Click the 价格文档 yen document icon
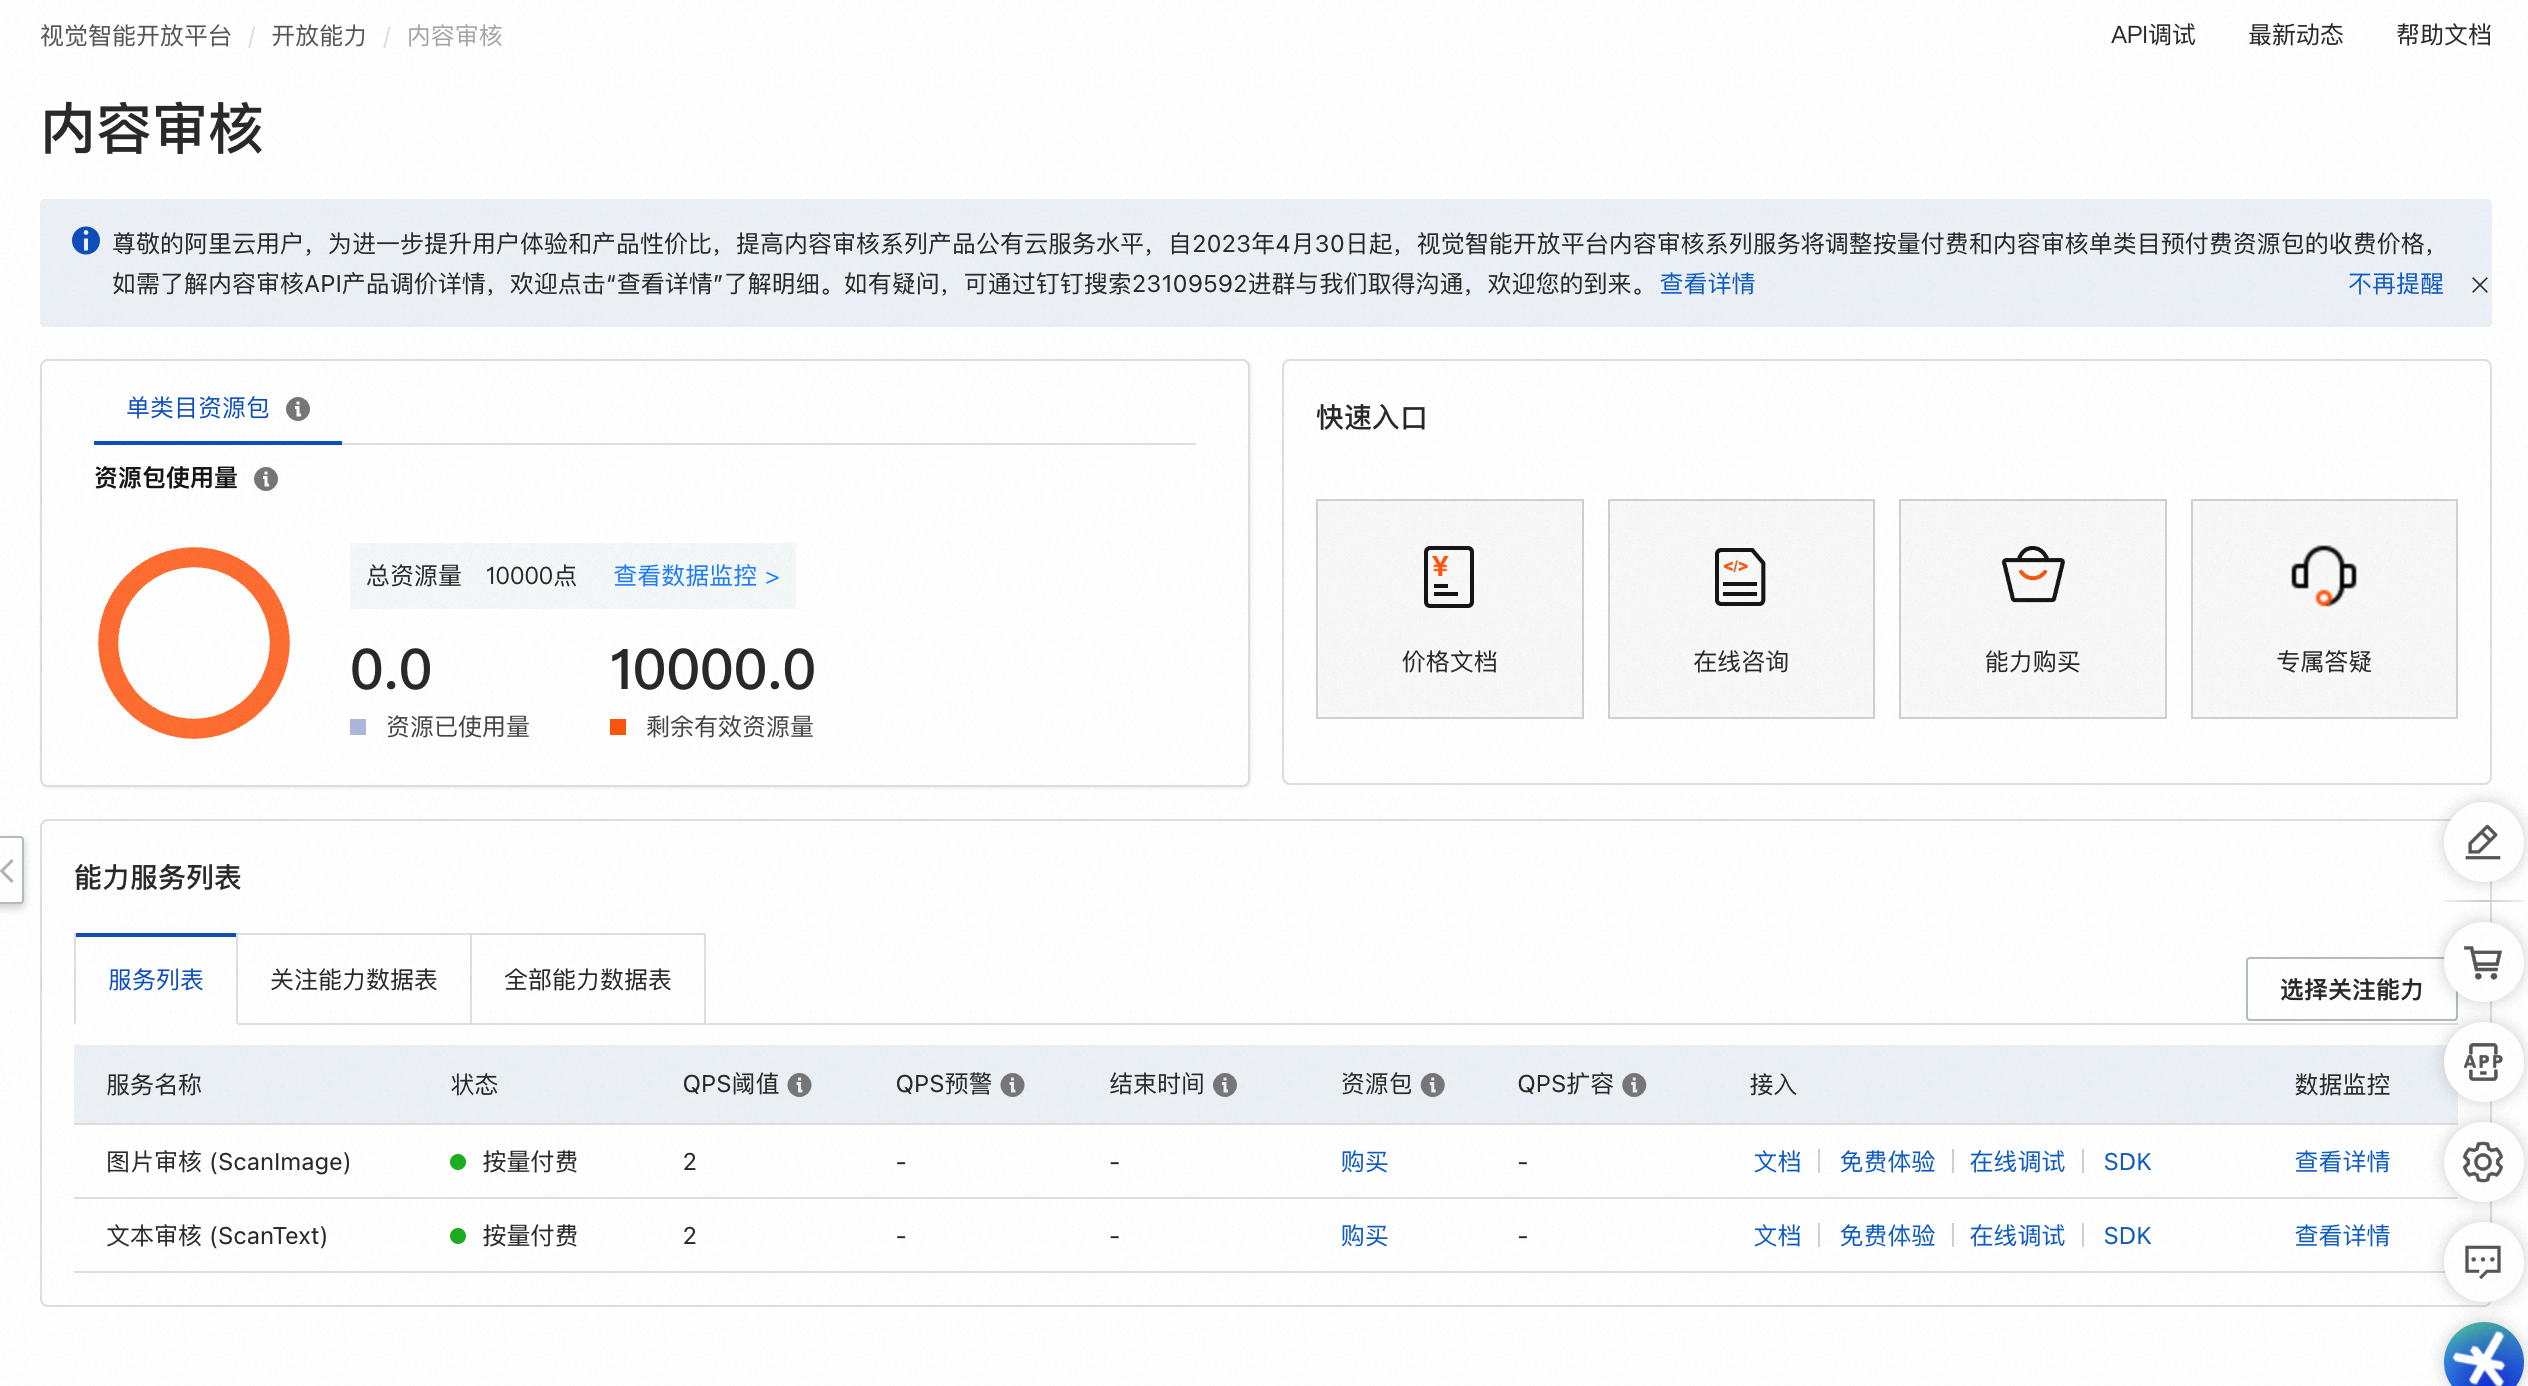 pos(1449,577)
